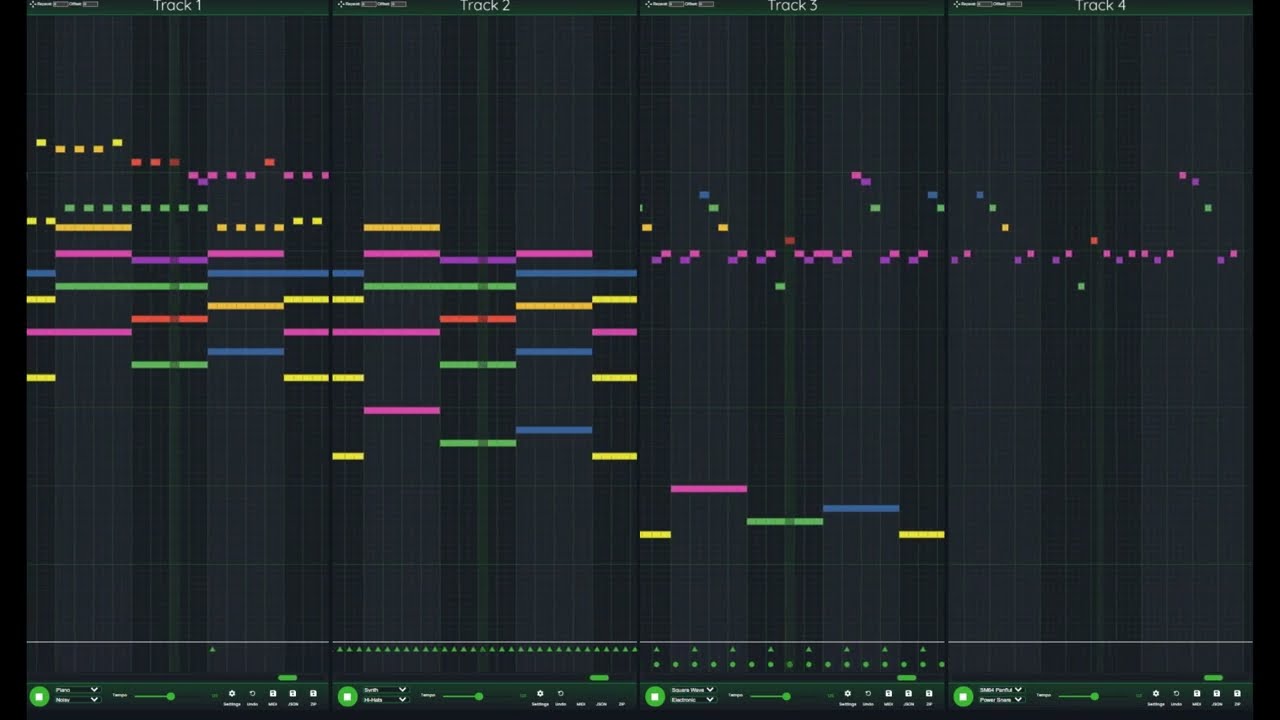
Task: Stop playback on Track 4
Action: click(963, 696)
